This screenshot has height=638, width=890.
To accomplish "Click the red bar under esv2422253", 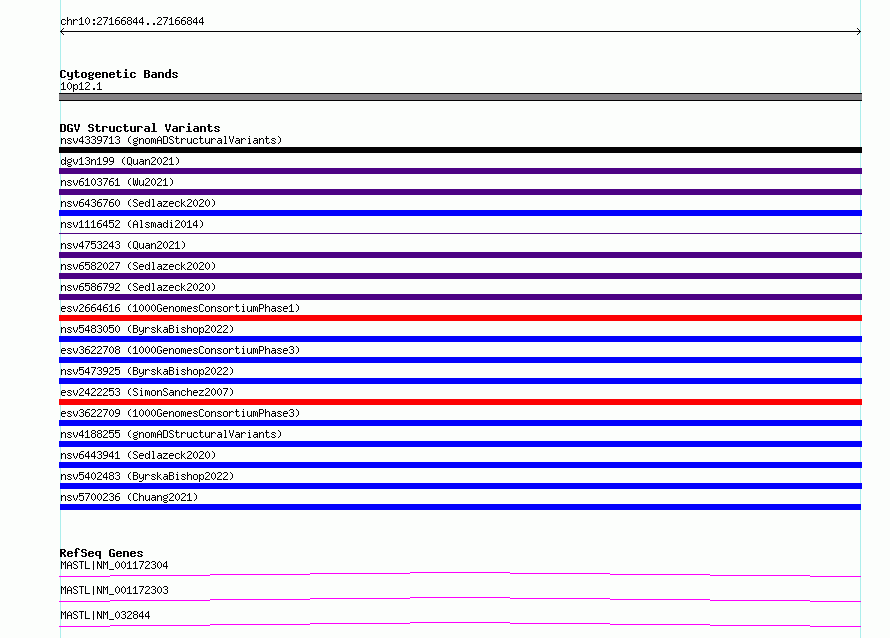I will pos(460,402).
